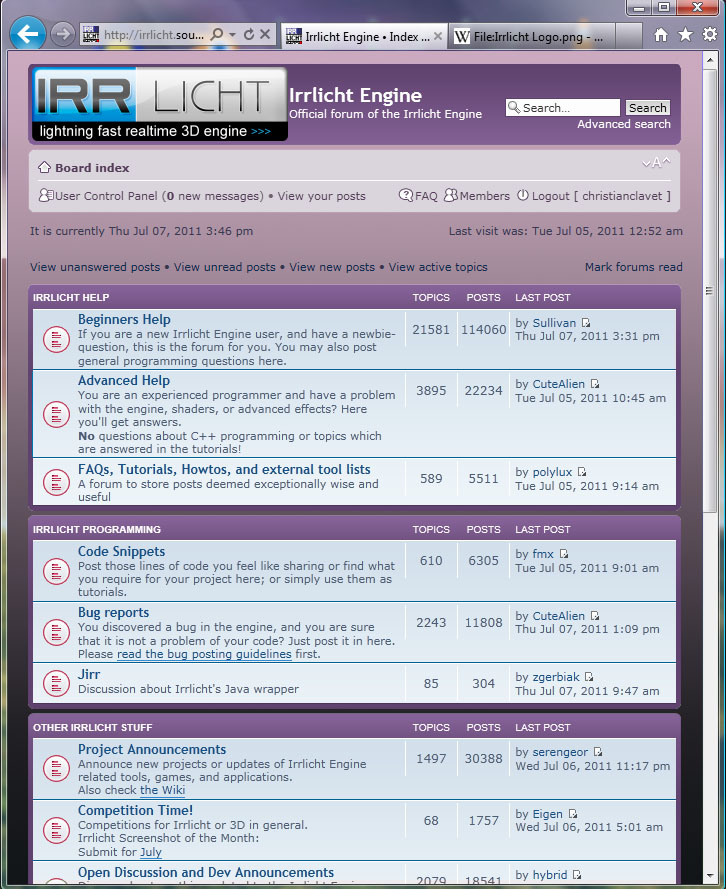
Task: Click the Favorites star icon
Action: (685, 35)
